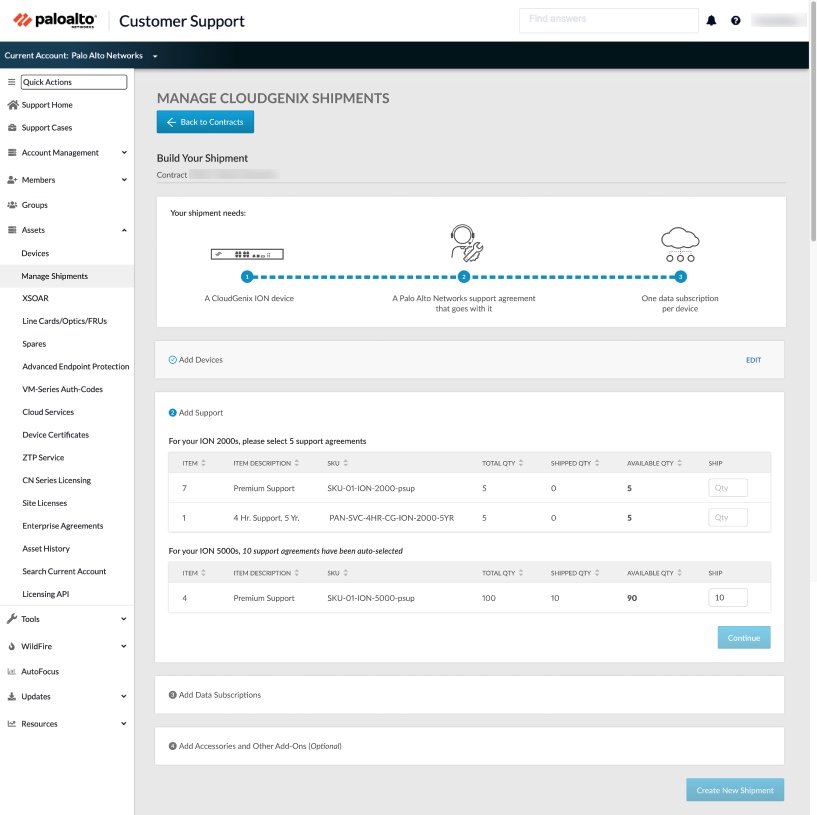Viewport: 817px width, 815px height.
Task: Open Device Certificates in the sidebar
Action: point(56,435)
